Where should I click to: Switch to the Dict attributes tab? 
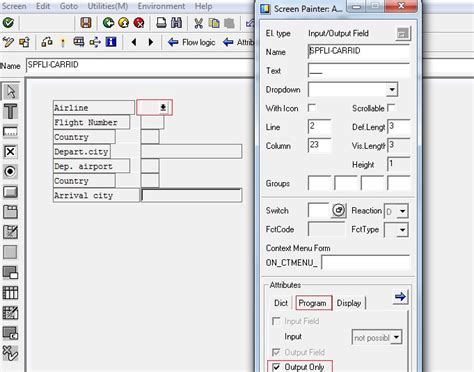(x=281, y=303)
